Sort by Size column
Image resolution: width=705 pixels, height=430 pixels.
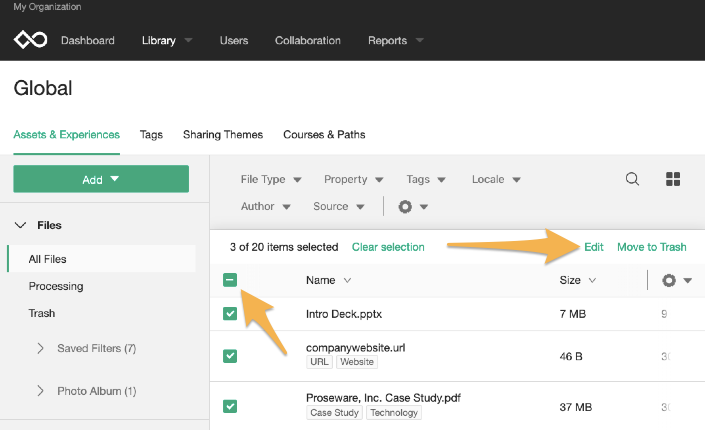pos(578,280)
